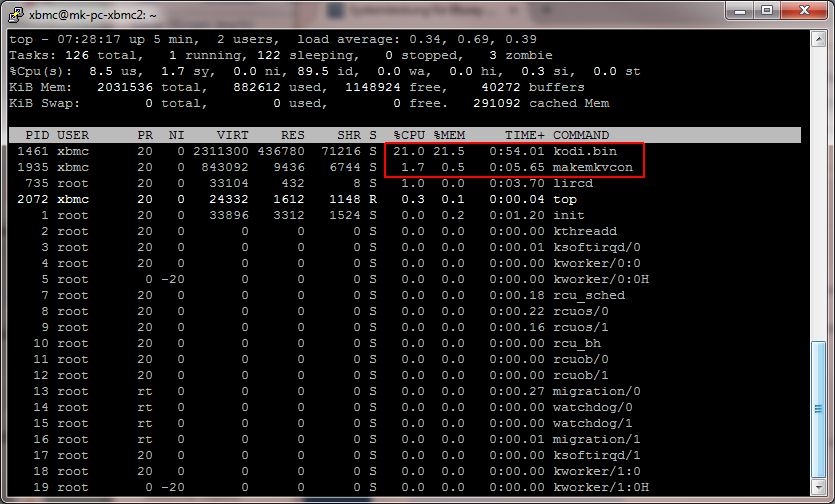Click the 436780 RES value
835x504 pixels.
tap(281, 151)
